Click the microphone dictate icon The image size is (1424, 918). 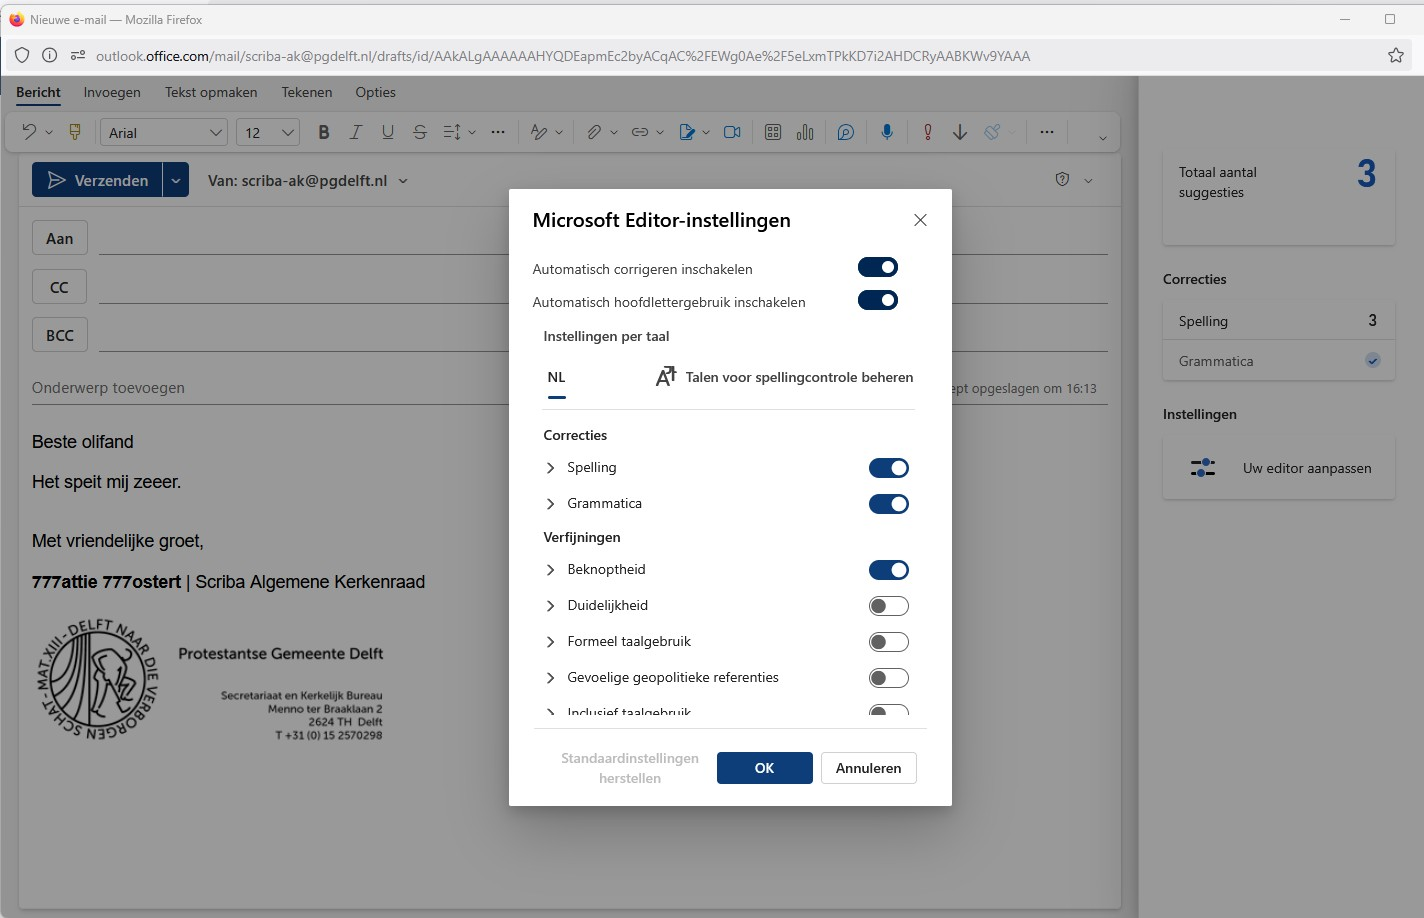pyautogui.click(x=886, y=132)
